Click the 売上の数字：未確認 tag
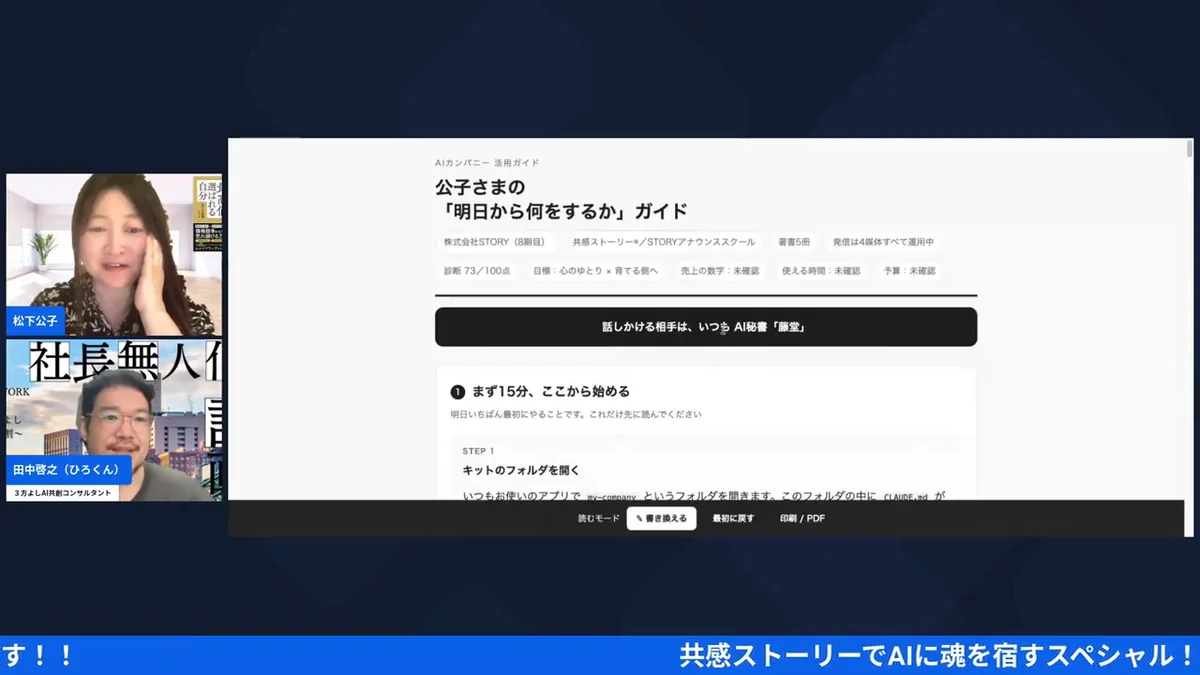The image size is (1200, 675). point(719,271)
